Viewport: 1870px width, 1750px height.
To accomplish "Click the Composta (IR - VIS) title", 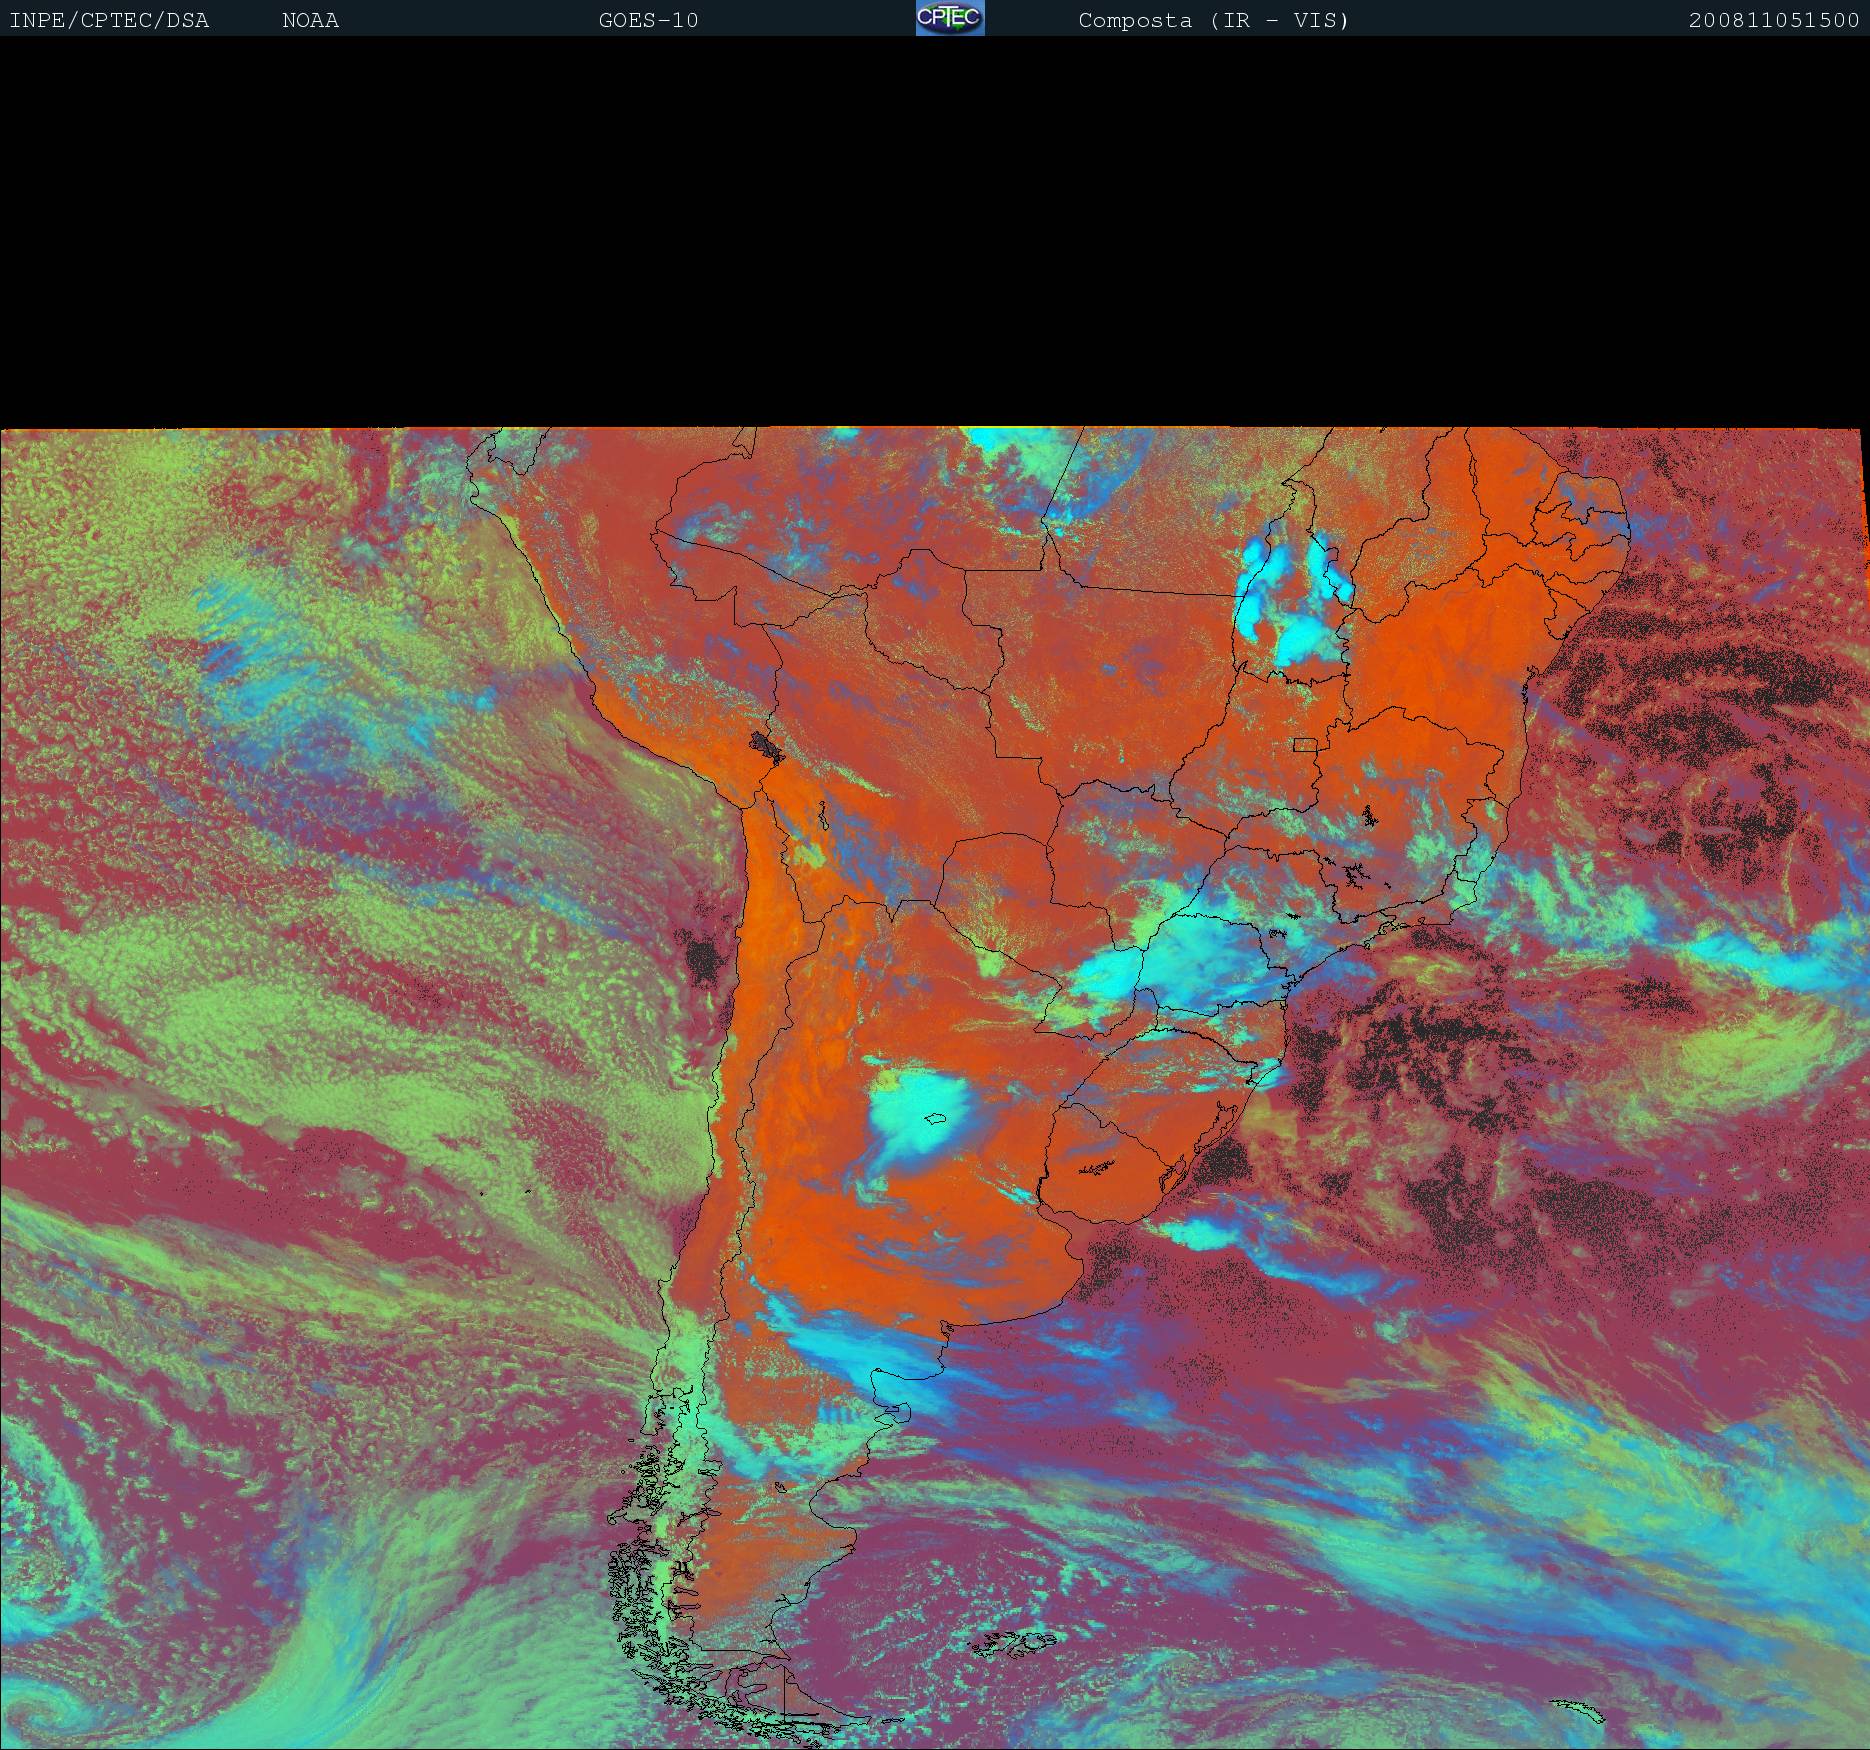I will click(1213, 21).
